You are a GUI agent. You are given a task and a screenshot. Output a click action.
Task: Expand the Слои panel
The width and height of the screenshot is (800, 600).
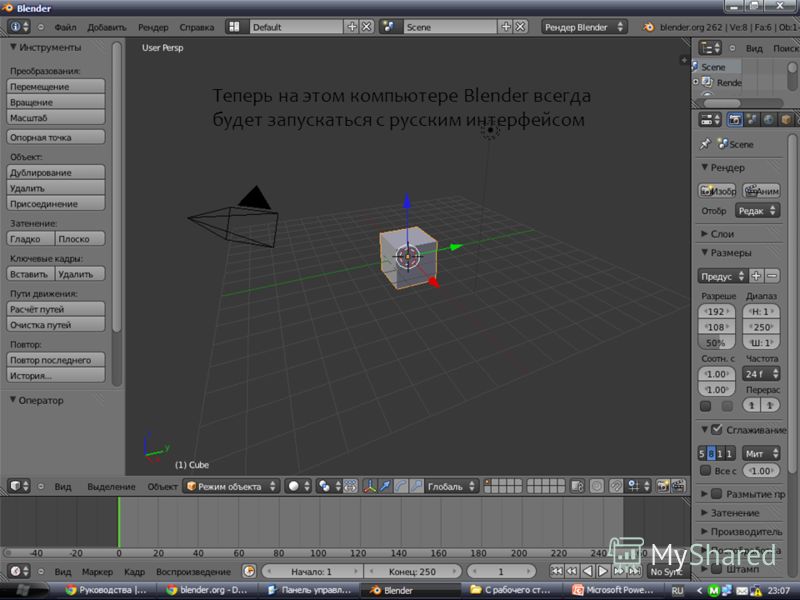click(705, 234)
